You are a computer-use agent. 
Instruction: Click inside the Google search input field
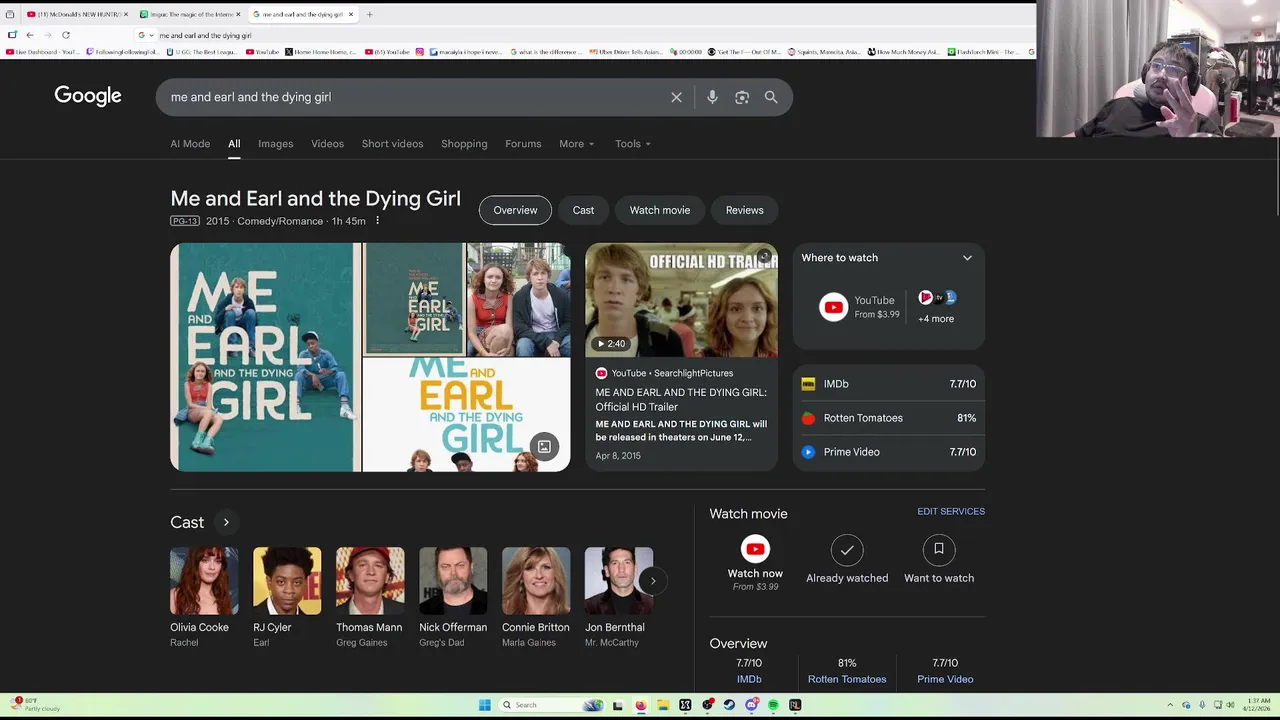pyautogui.click(x=415, y=97)
